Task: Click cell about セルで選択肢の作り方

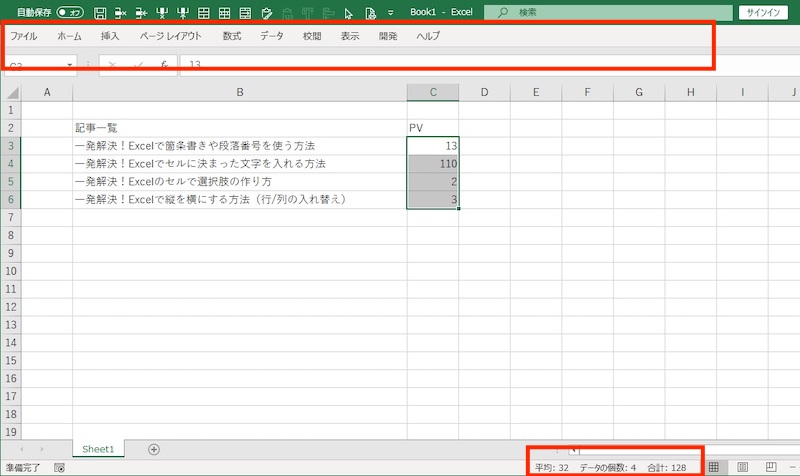Action: click(x=240, y=182)
